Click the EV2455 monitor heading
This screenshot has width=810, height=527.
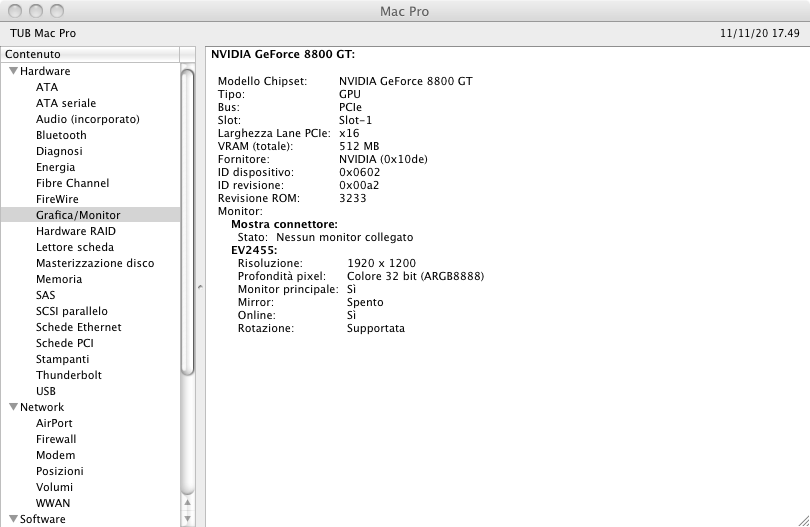254,250
